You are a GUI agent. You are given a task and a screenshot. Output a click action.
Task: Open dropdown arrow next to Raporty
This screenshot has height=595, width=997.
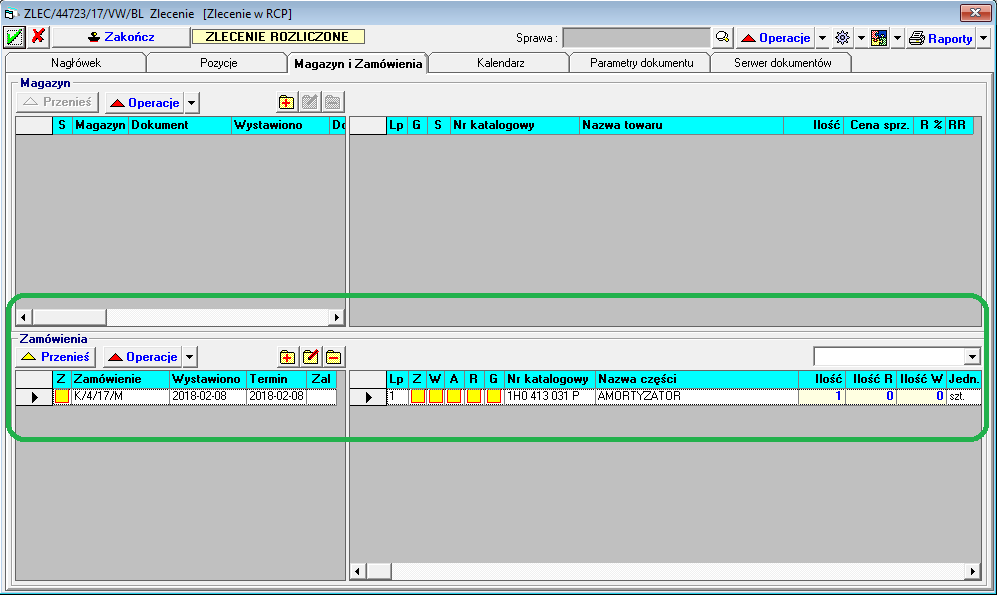[x=984, y=38]
